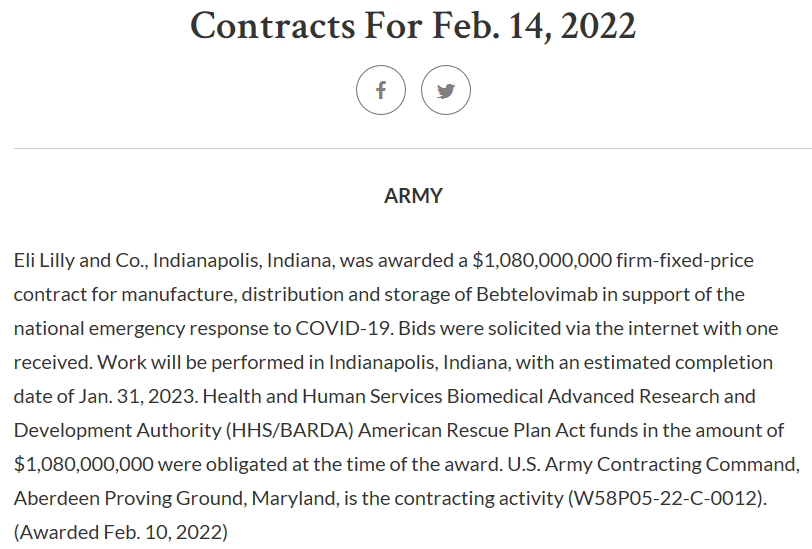Click the "COVID-19" text
This screenshot has width=812, height=549.
coord(342,328)
